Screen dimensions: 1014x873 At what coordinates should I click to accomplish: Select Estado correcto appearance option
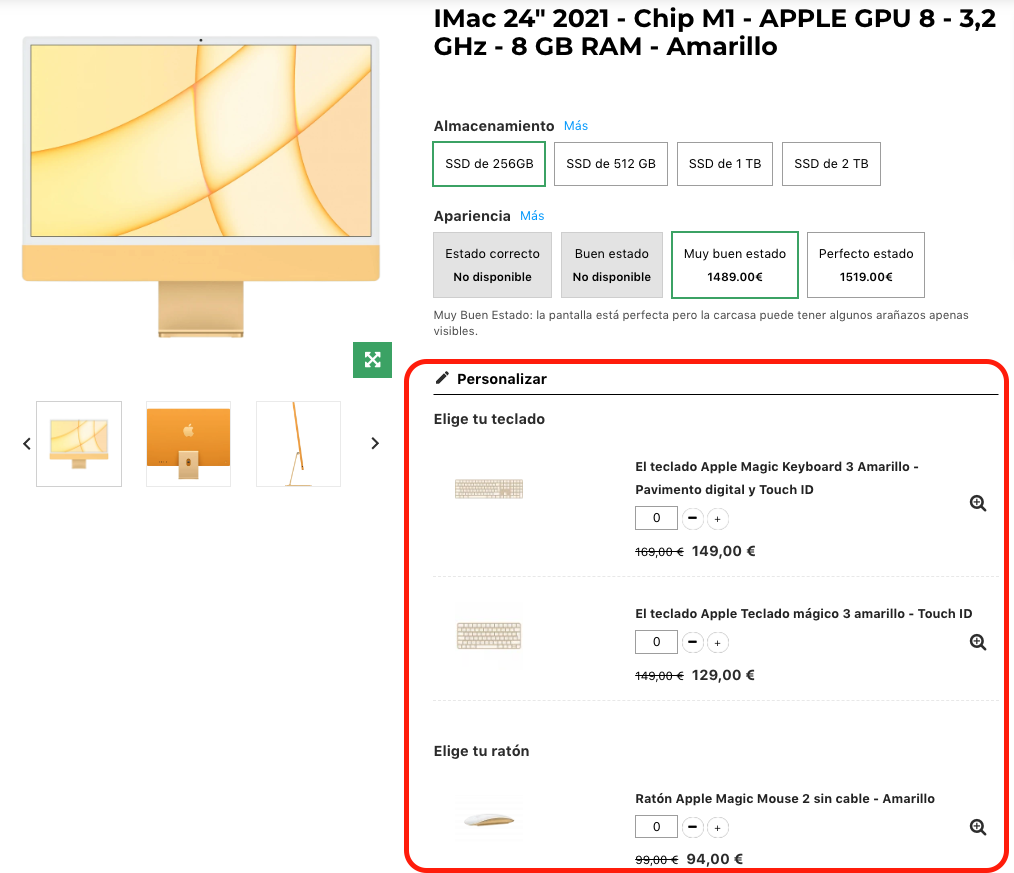pyautogui.click(x=492, y=265)
